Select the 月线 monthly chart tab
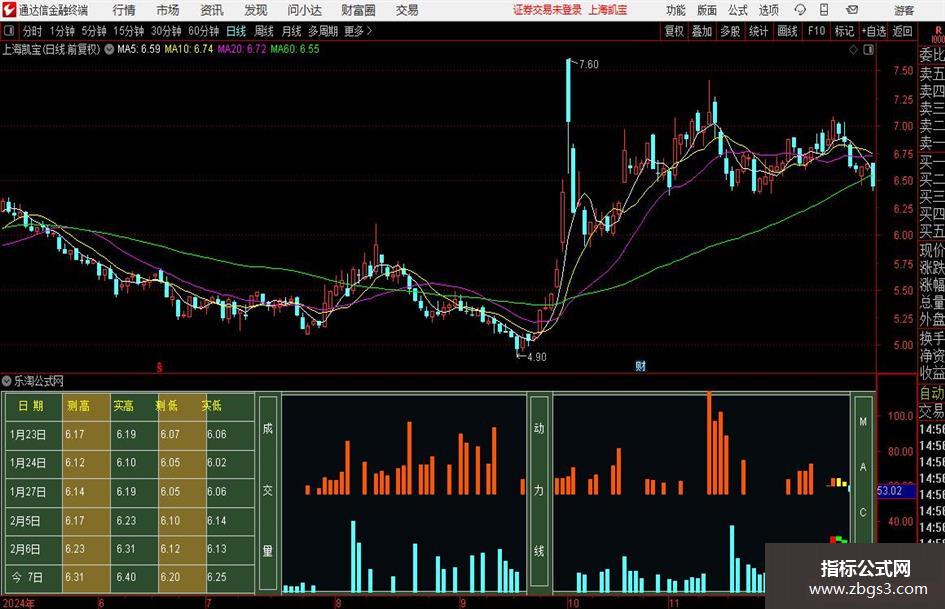Image resolution: width=945 pixels, height=609 pixels. pyautogui.click(x=291, y=31)
